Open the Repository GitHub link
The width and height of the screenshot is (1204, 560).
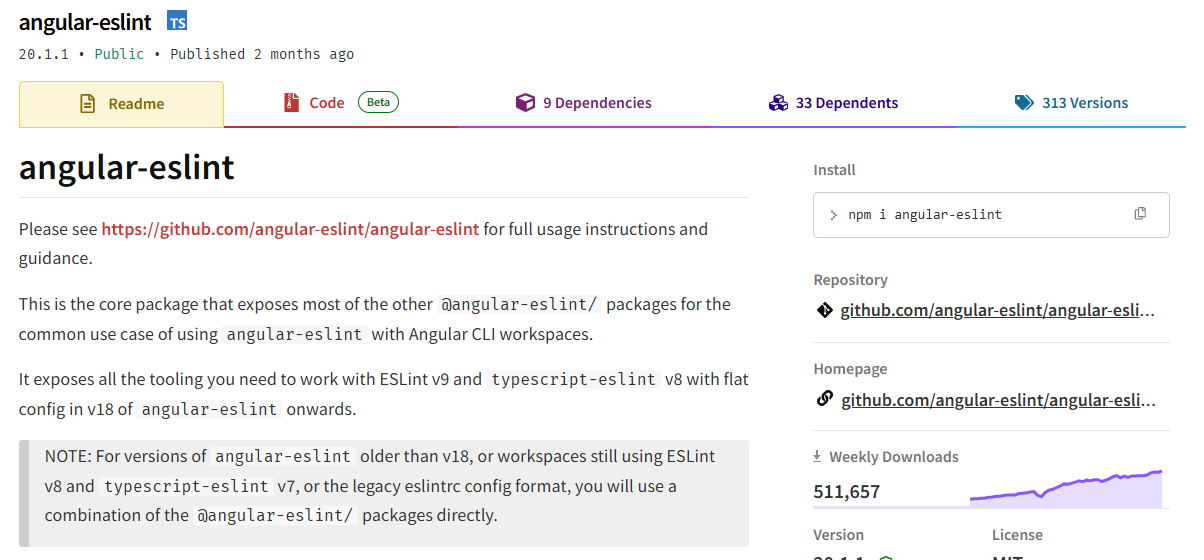[998, 311]
